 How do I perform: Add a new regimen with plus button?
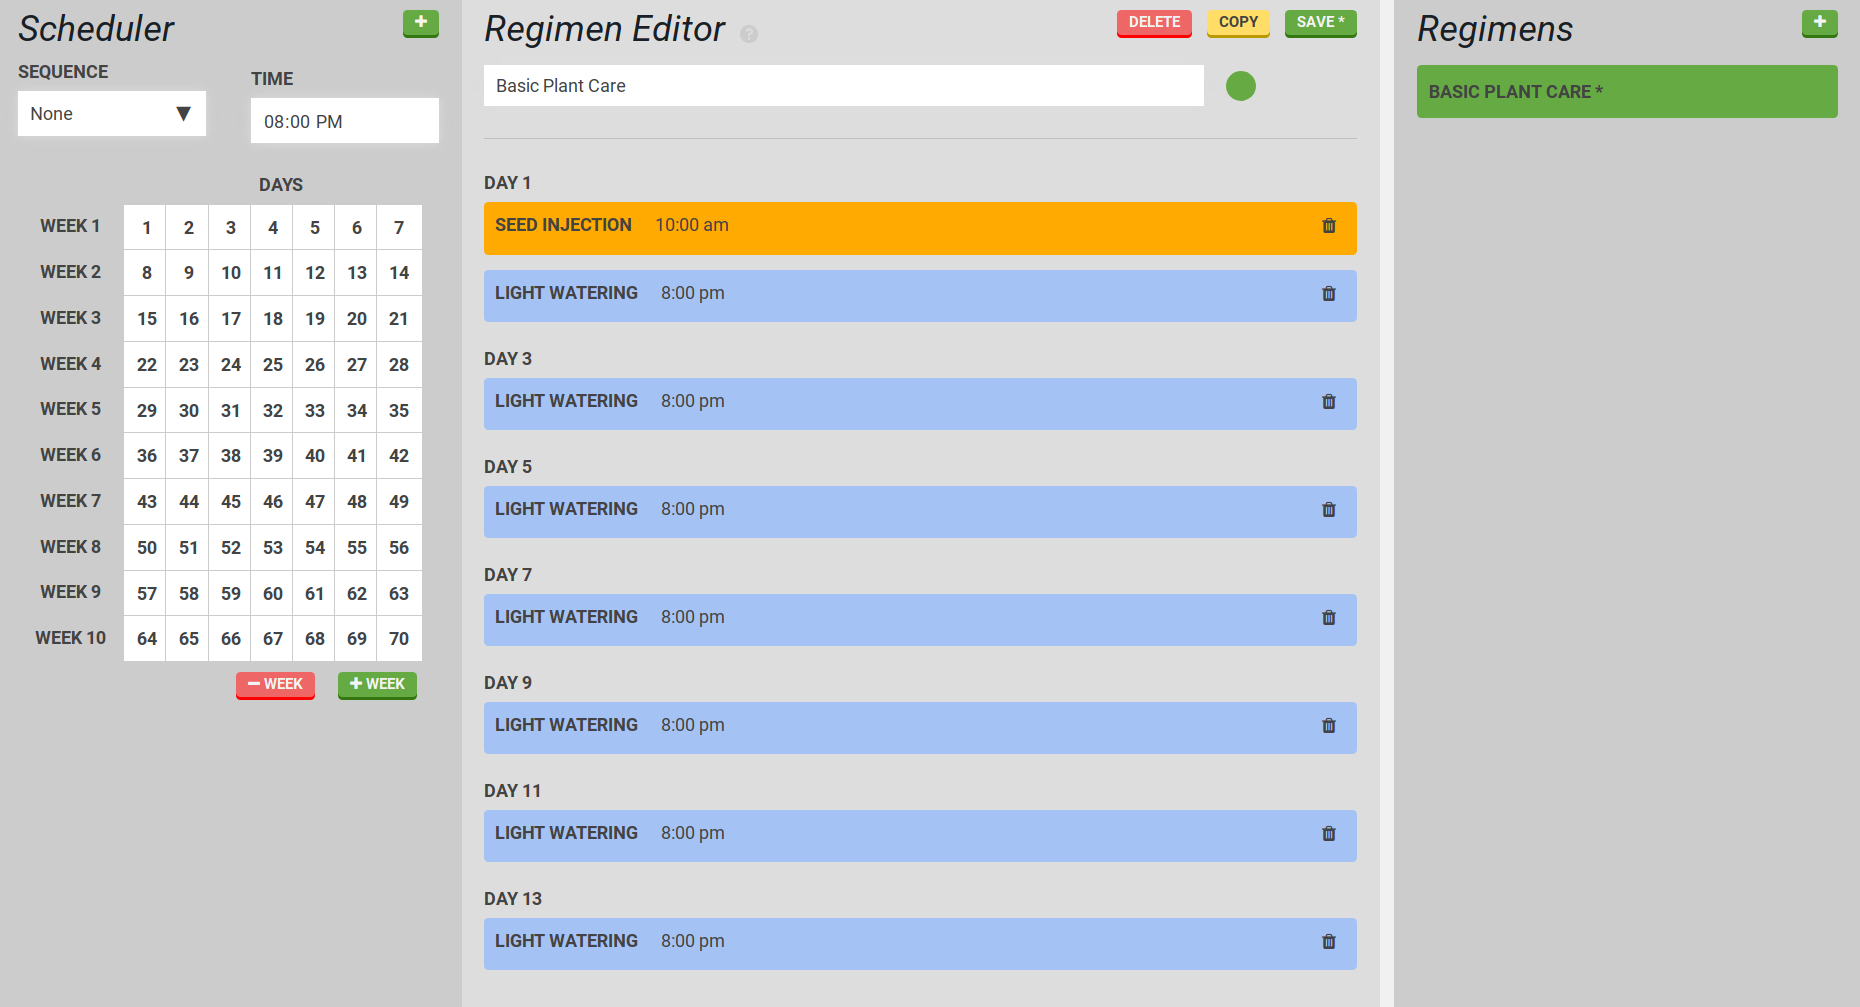pyautogui.click(x=1819, y=23)
